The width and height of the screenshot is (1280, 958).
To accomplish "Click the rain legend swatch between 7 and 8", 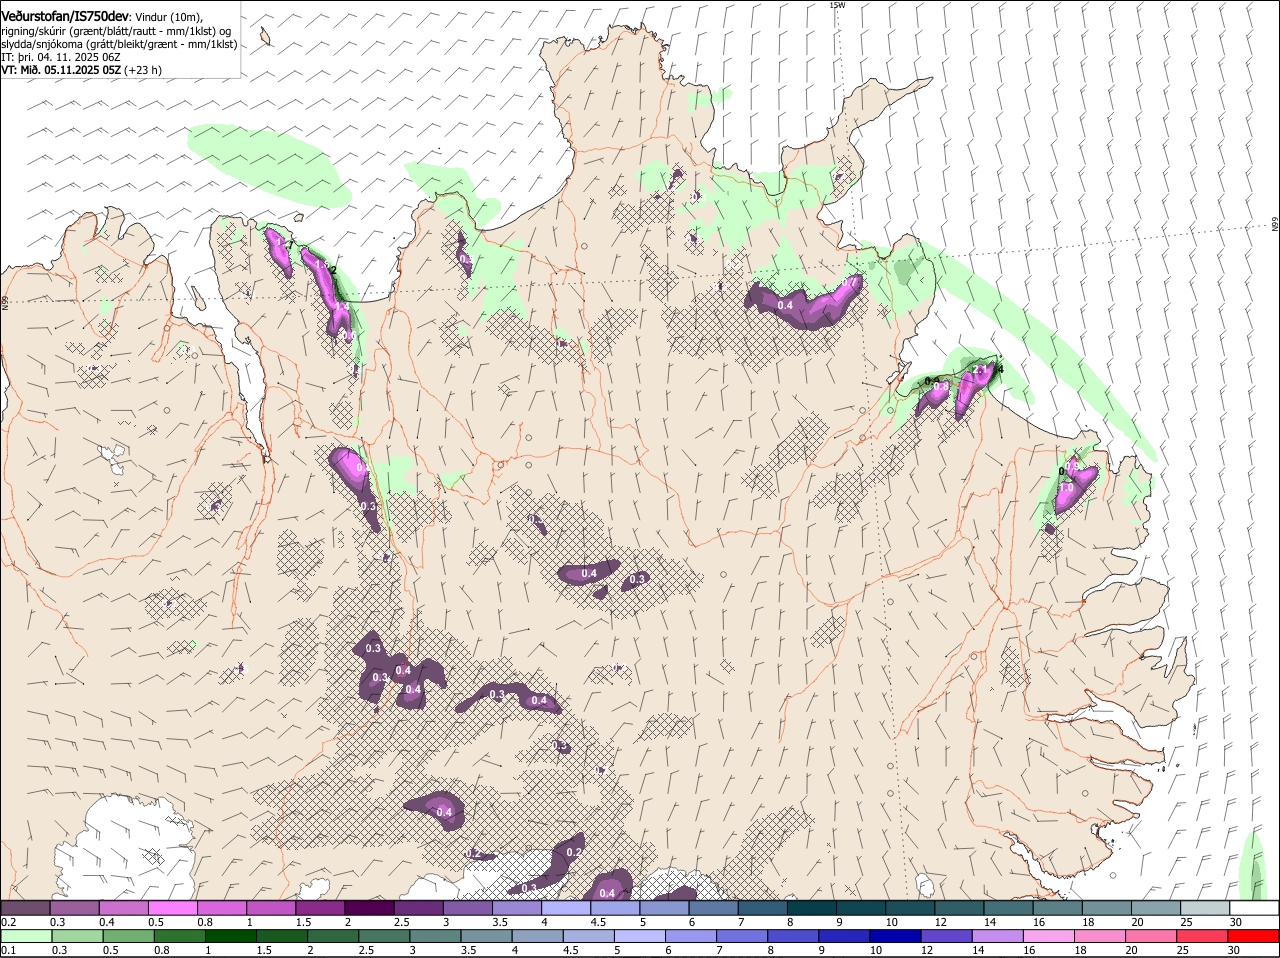I will [x=742, y=936].
